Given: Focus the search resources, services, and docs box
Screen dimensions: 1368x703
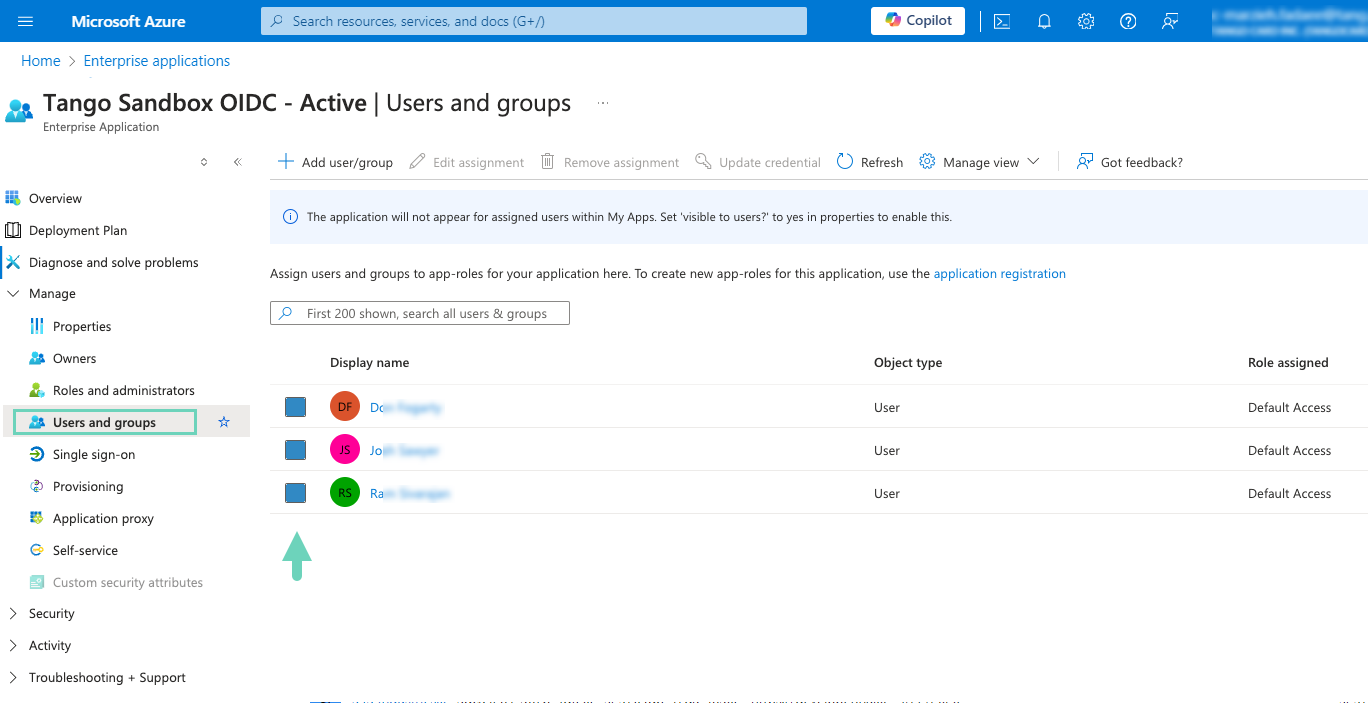Looking at the screenshot, I should point(534,21).
